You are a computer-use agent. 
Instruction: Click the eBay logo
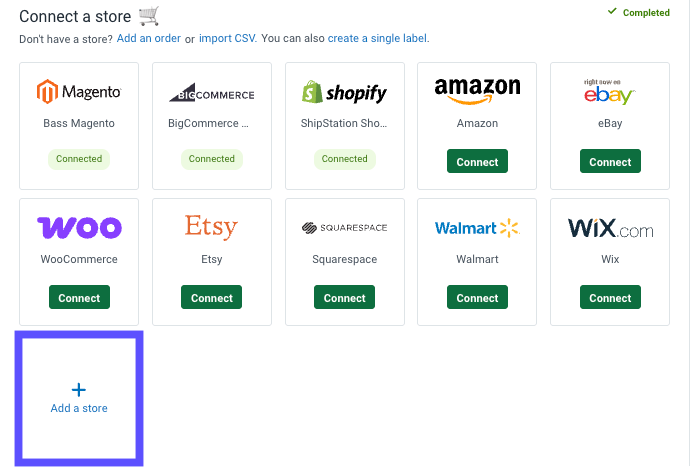[x=610, y=91]
